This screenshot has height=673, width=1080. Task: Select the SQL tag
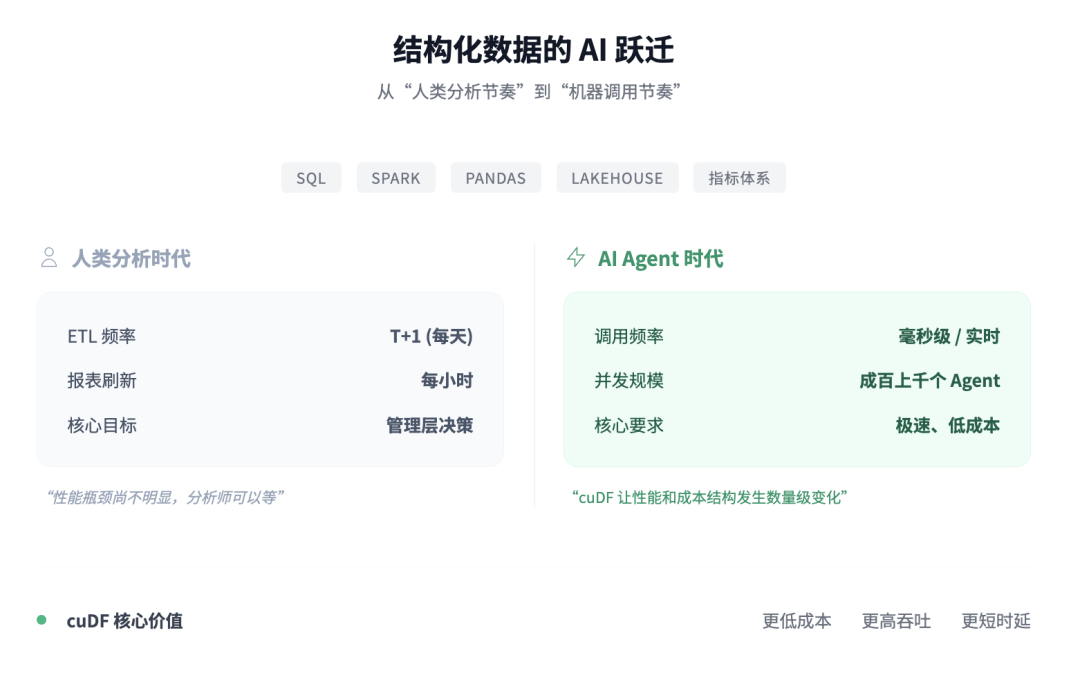coord(311,178)
